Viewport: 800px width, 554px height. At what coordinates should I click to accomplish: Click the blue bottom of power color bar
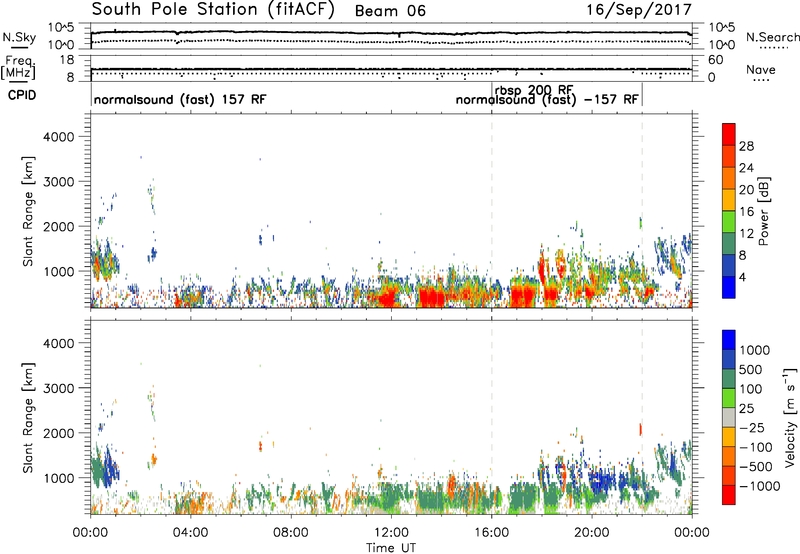[x=729, y=287]
